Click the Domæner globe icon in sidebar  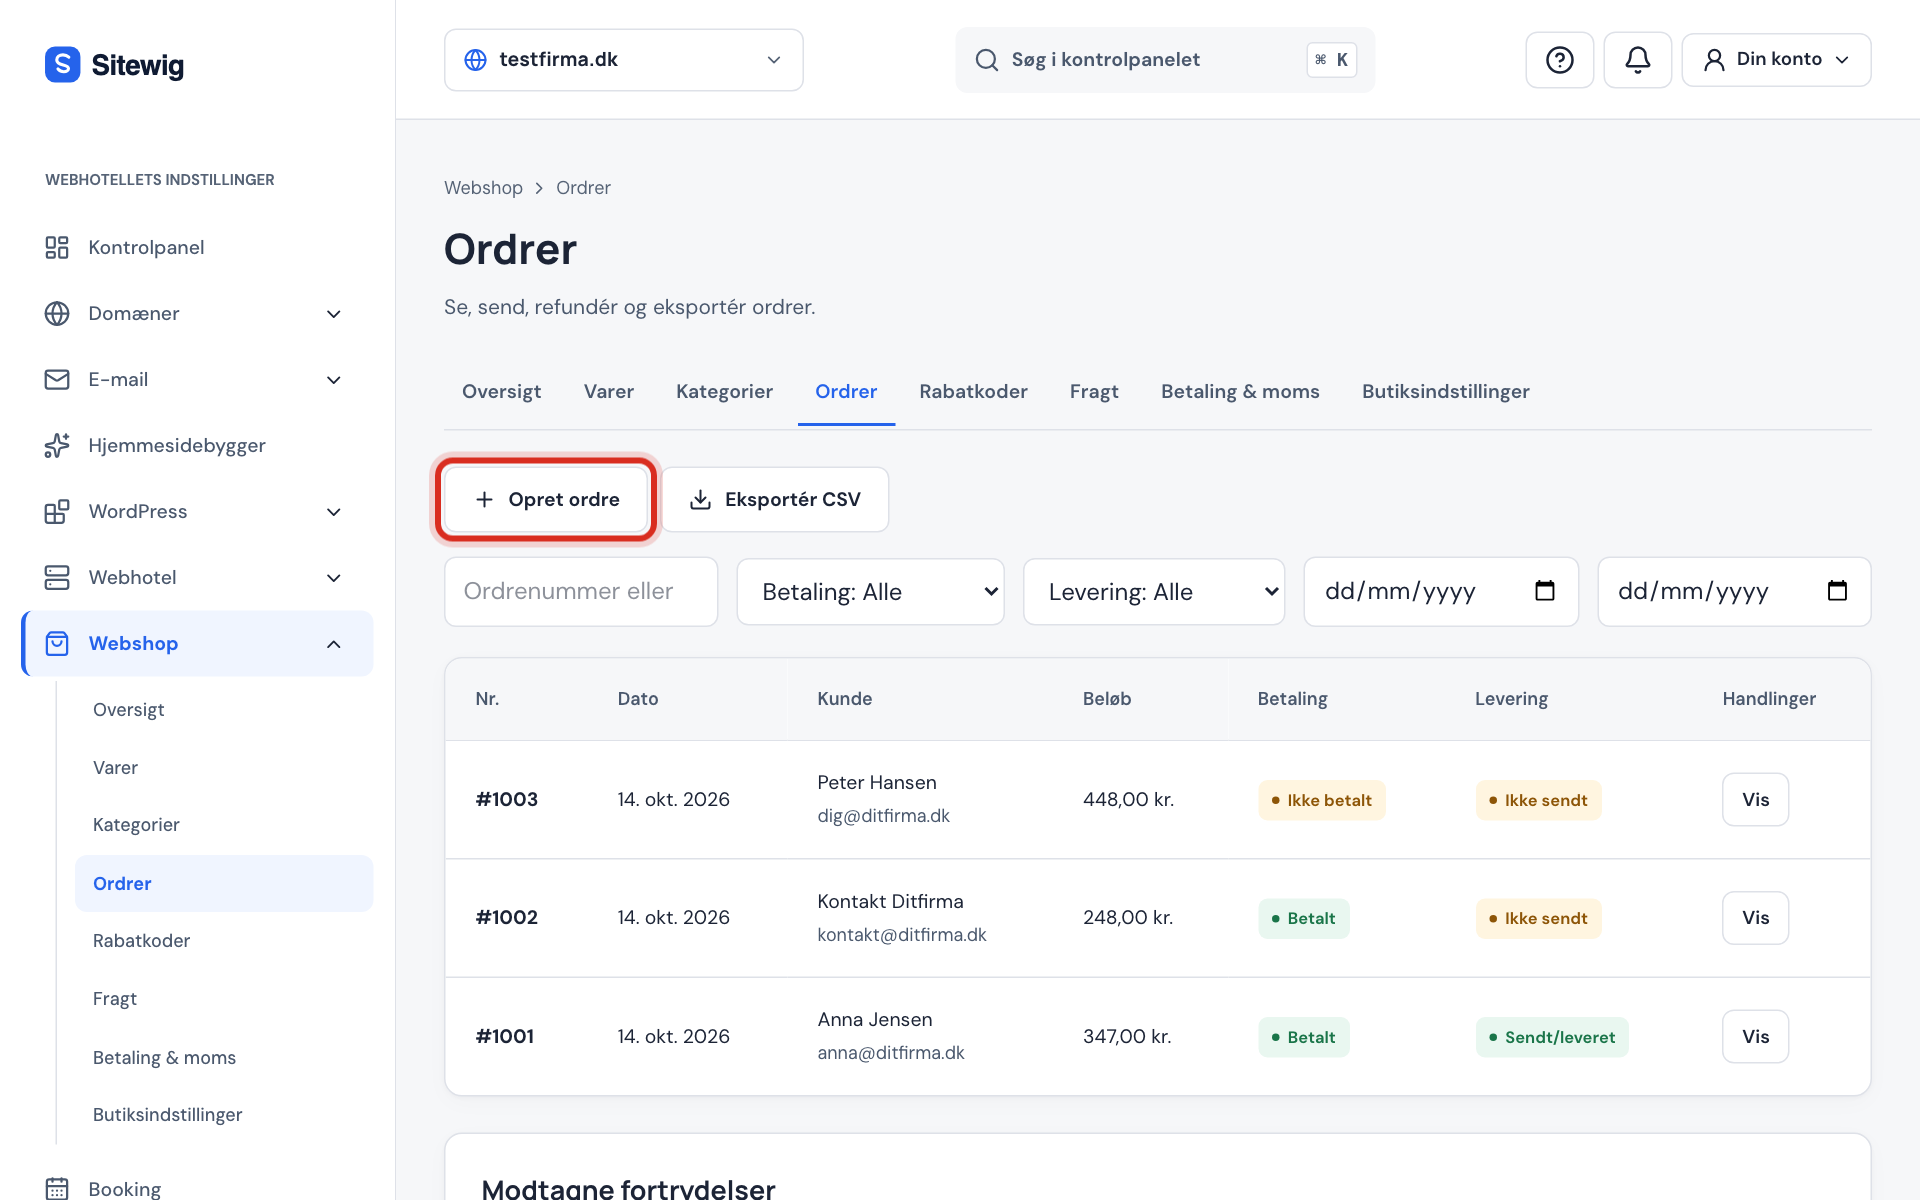57,313
